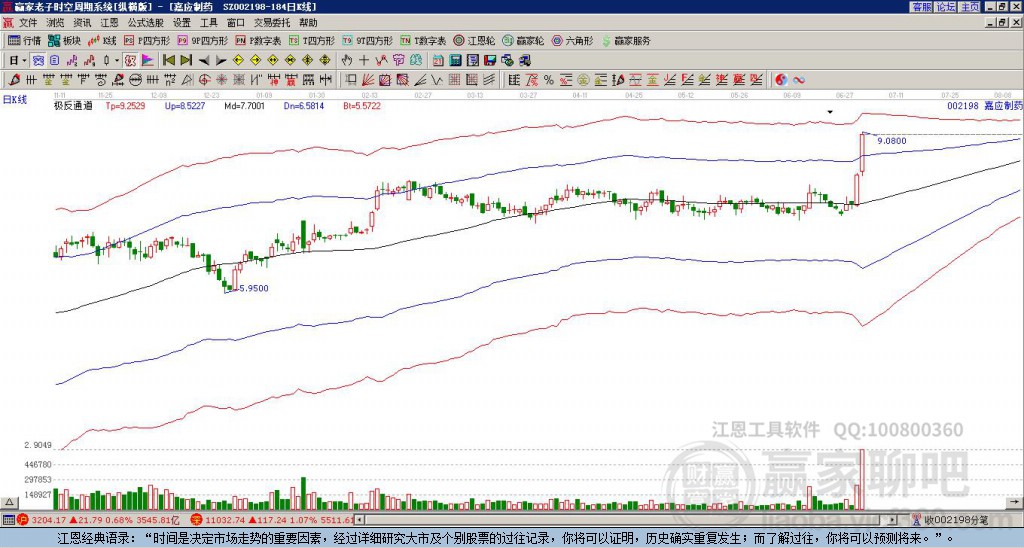This screenshot has height=548, width=1024.
Task: Click the red floppy disk save icon
Action: (x=490, y=61)
